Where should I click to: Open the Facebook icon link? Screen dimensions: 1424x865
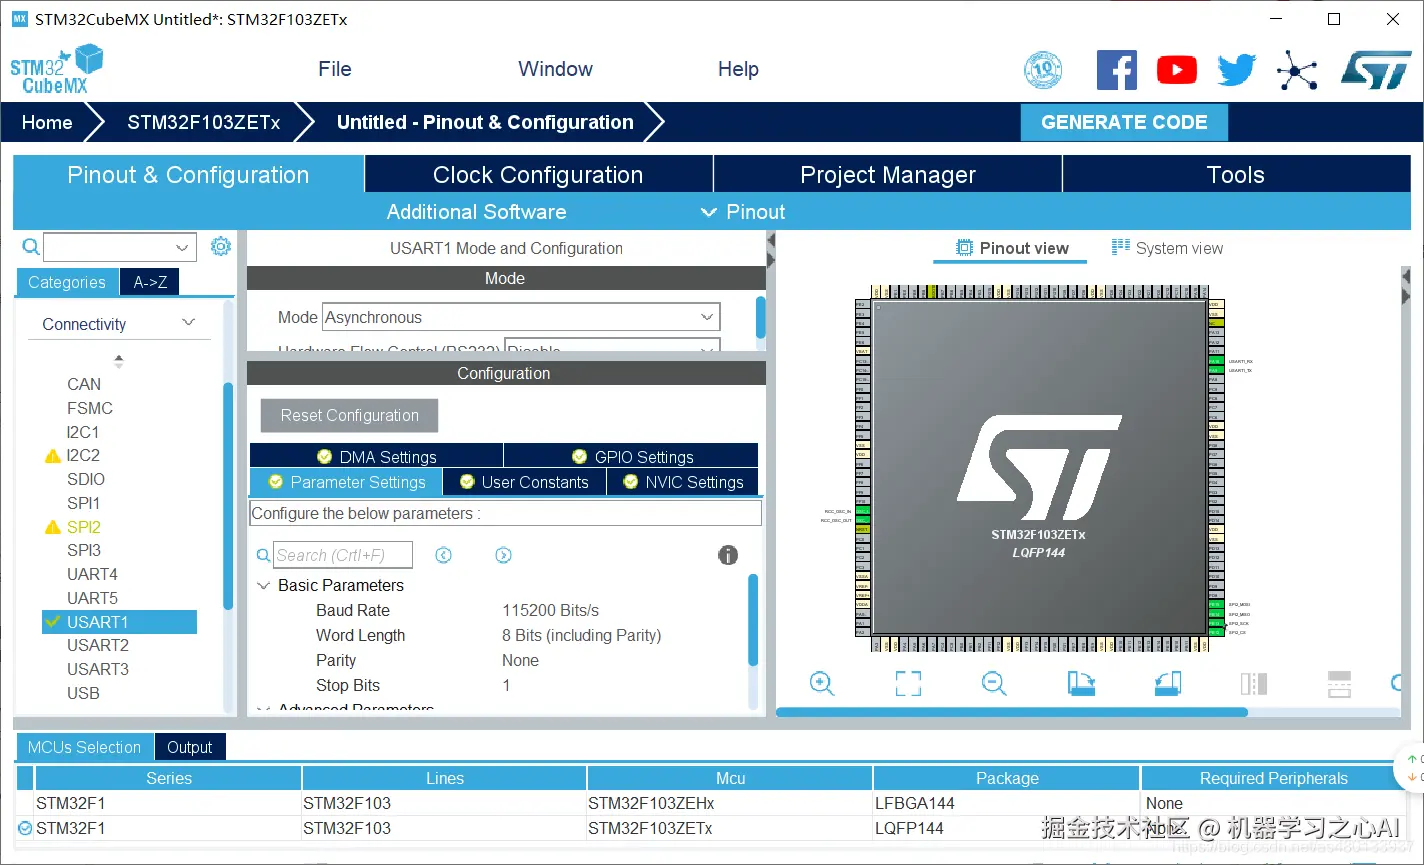pyautogui.click(x=1117, y=70)
